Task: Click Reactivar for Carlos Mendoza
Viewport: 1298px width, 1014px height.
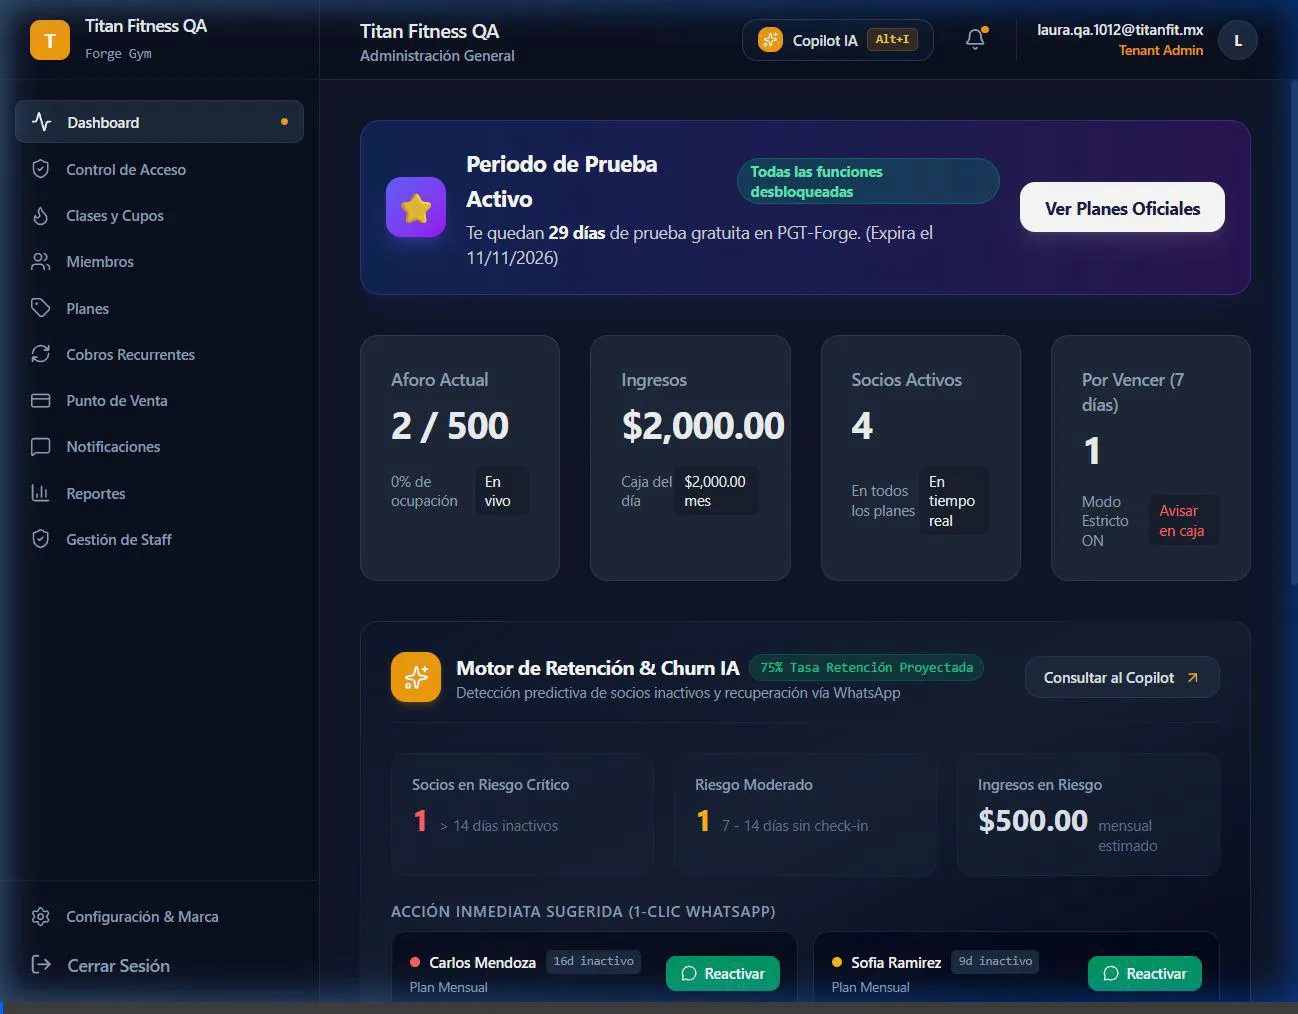Action: [723, 973]
